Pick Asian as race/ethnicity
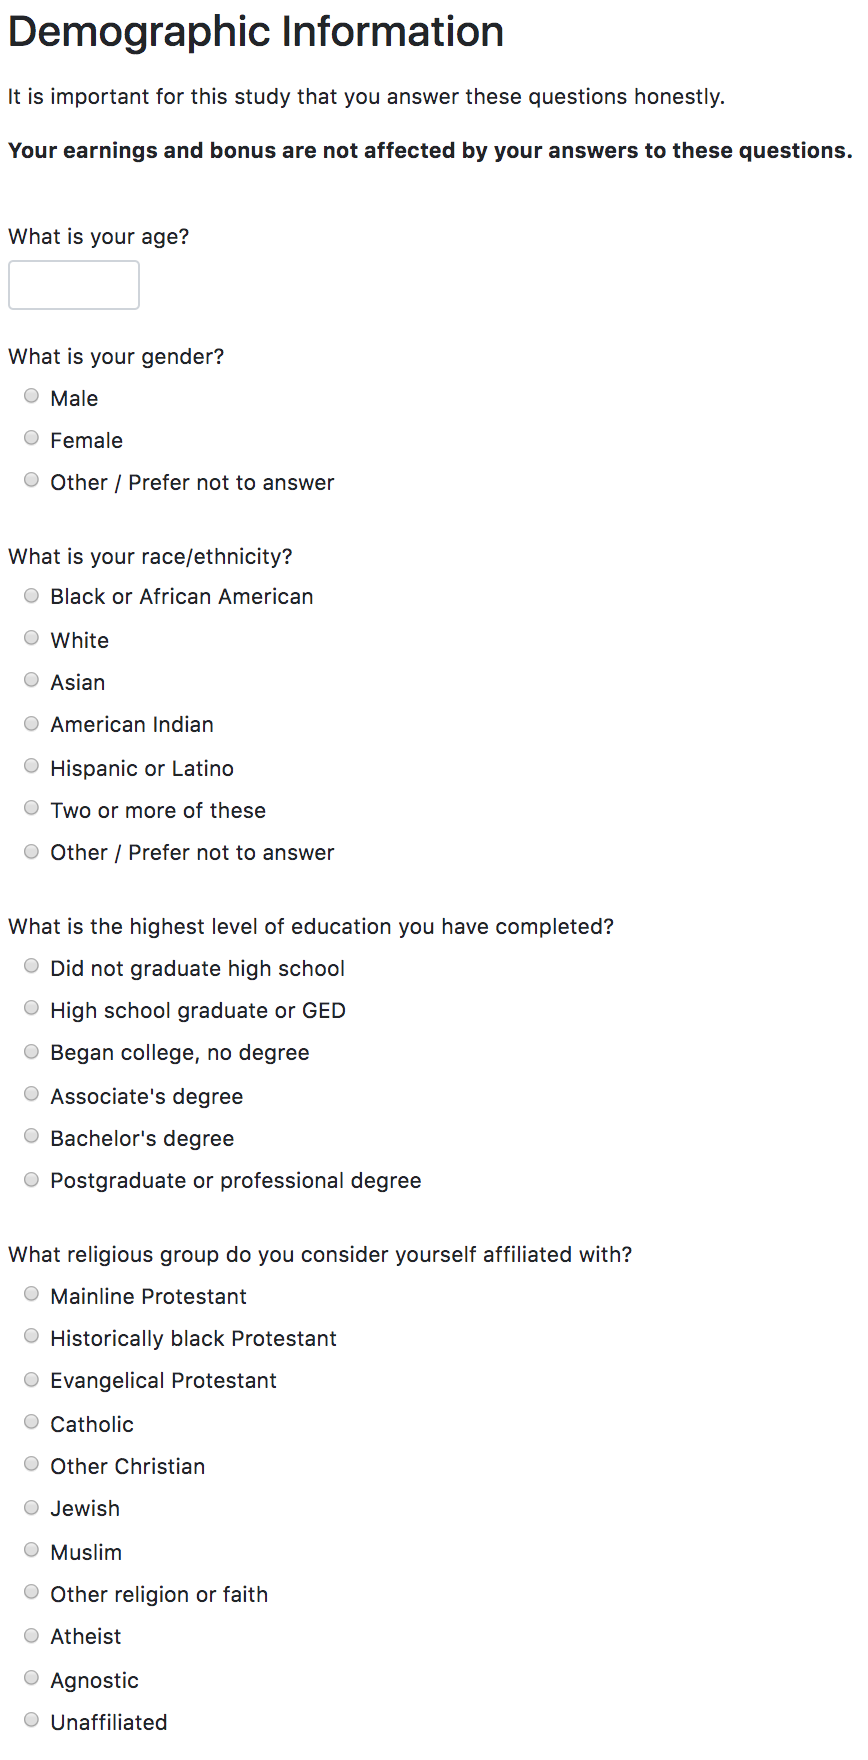The width and height of the screenshot is (868, 1760). click(32, 680)
